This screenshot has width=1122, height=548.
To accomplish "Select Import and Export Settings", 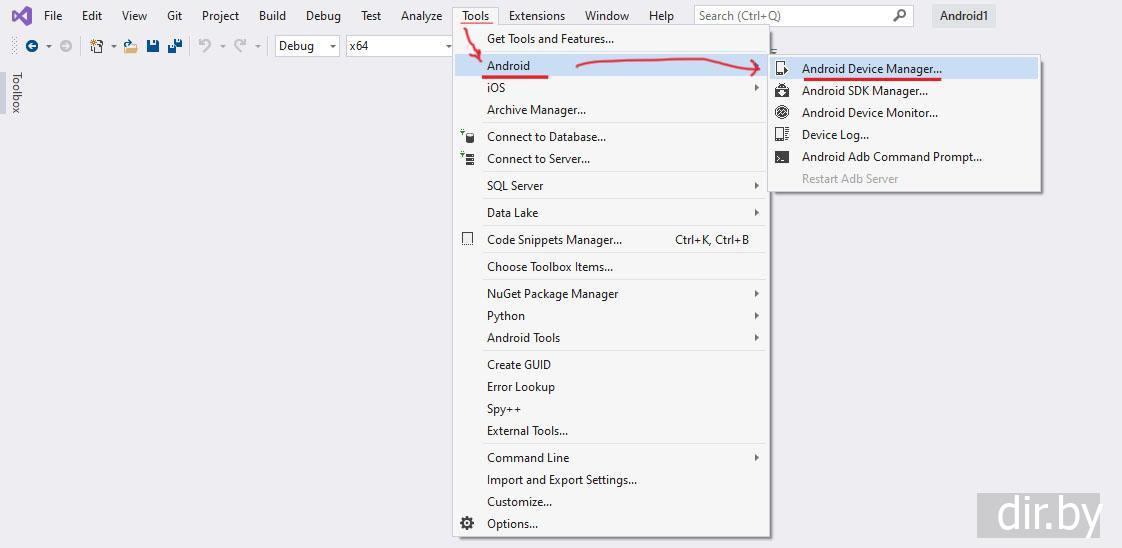I will tap(611, 480).
